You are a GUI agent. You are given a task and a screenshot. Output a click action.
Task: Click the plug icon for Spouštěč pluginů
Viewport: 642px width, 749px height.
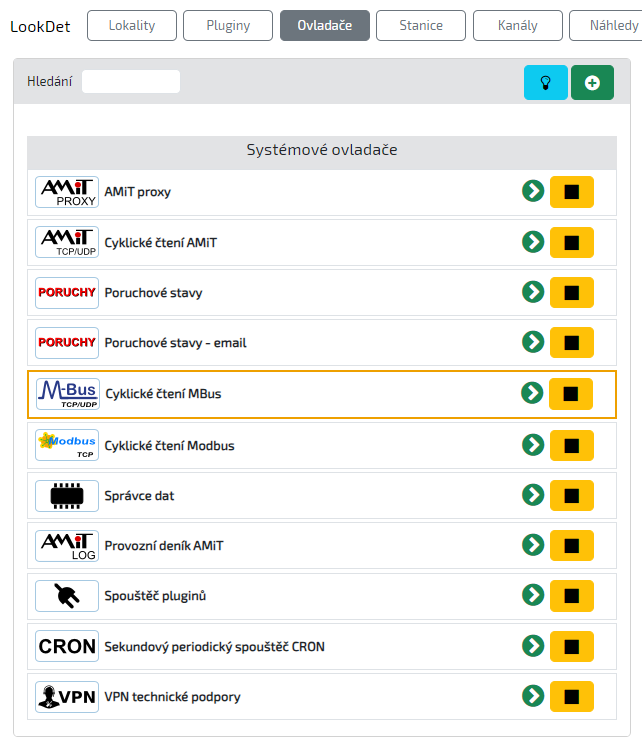point(67,596)
